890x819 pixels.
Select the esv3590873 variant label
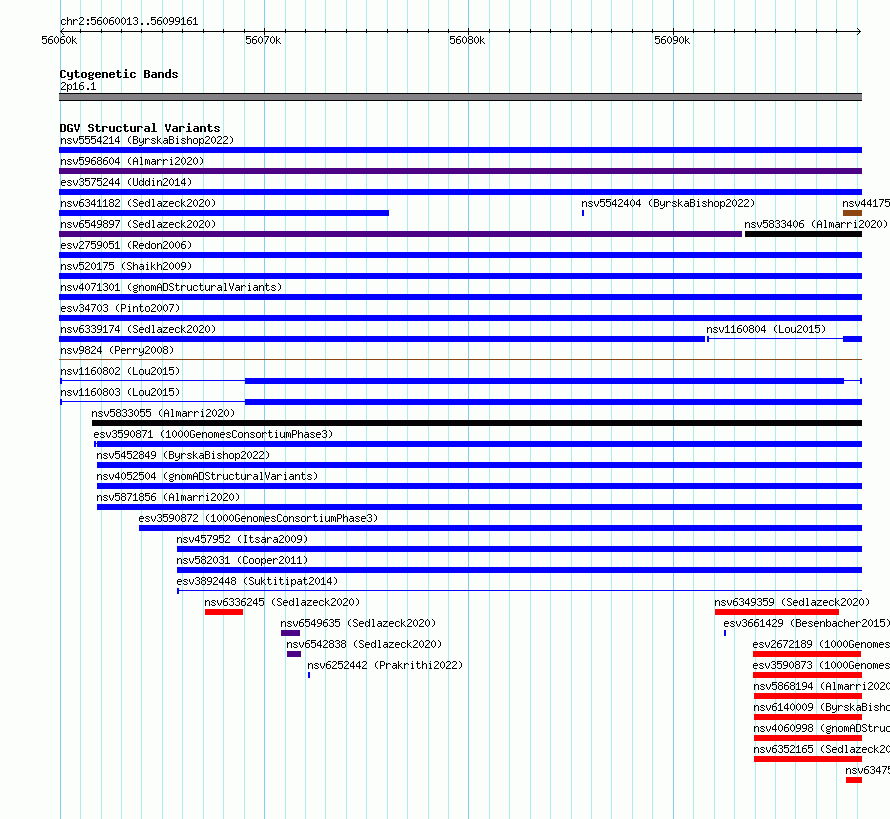(821, 665)
